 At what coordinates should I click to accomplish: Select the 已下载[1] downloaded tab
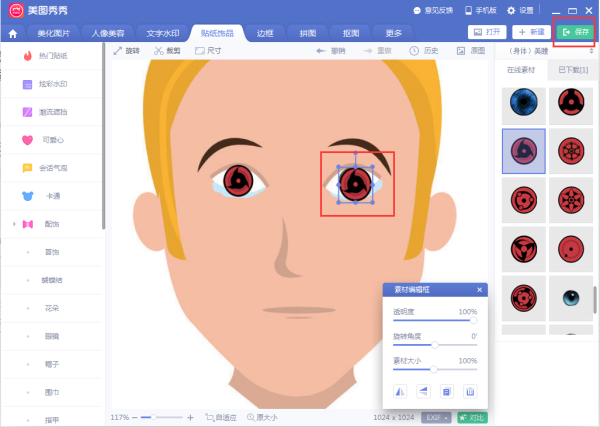pos(573,70)
